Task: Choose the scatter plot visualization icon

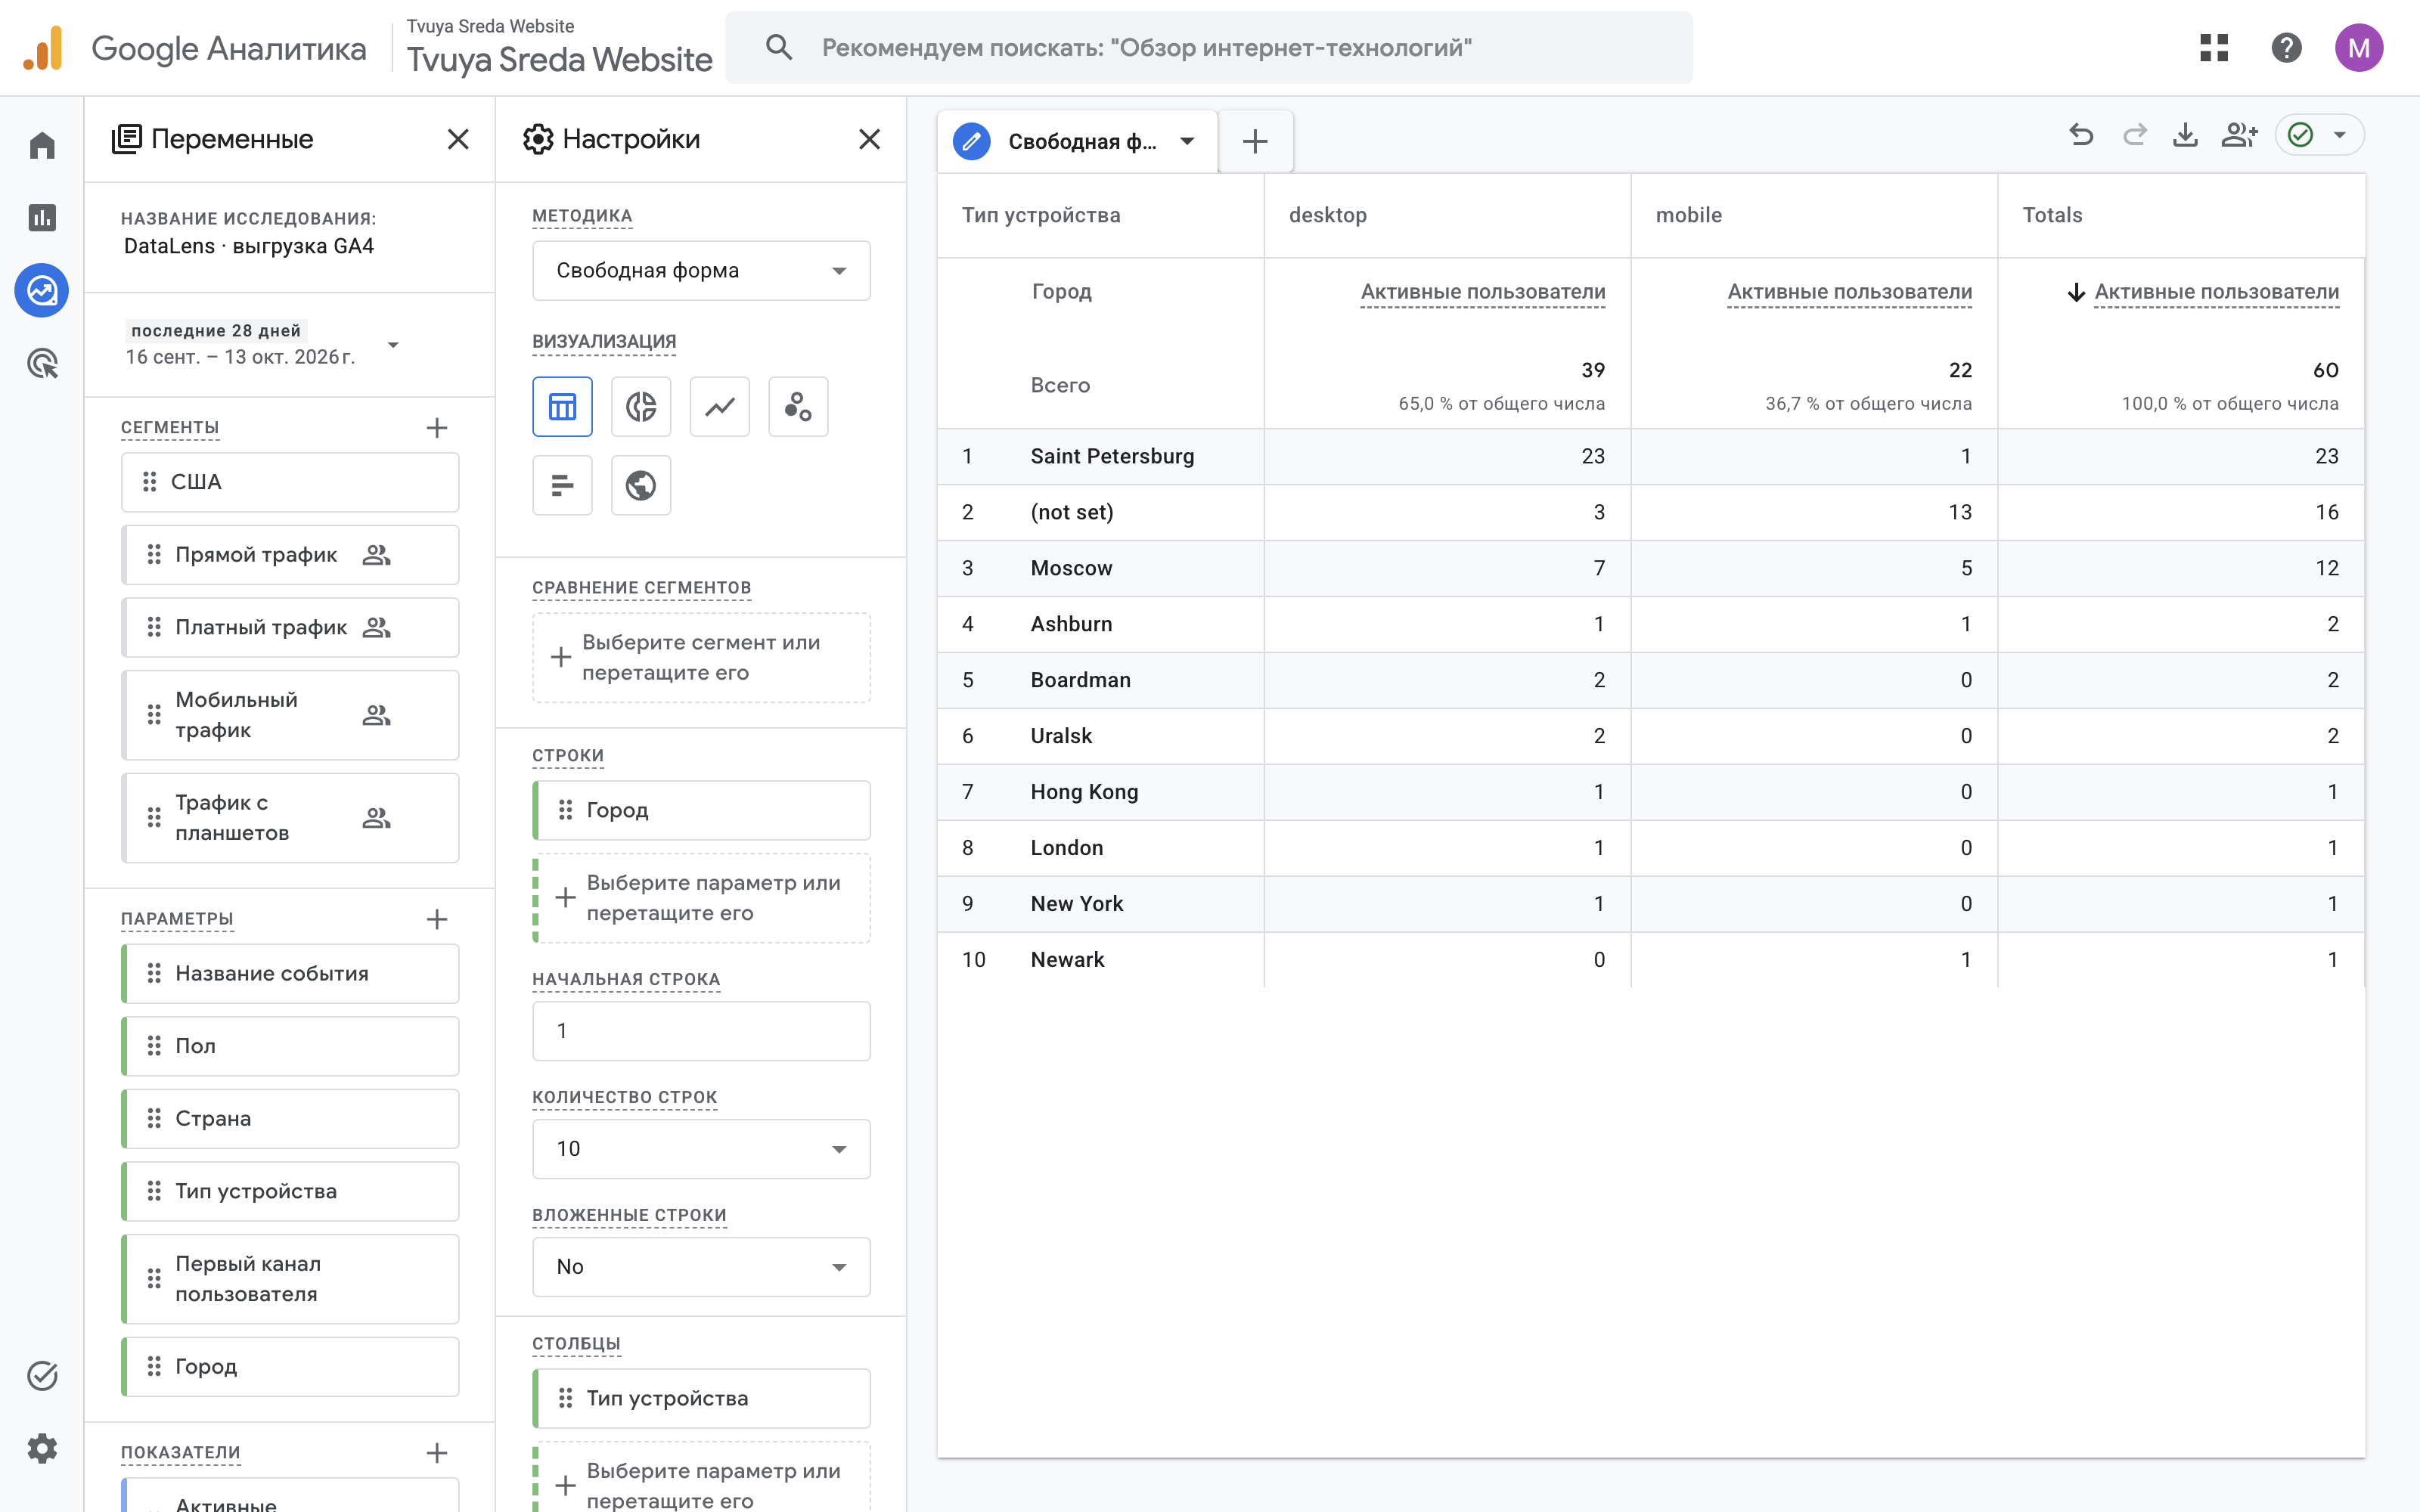Action: click(798, 407)
